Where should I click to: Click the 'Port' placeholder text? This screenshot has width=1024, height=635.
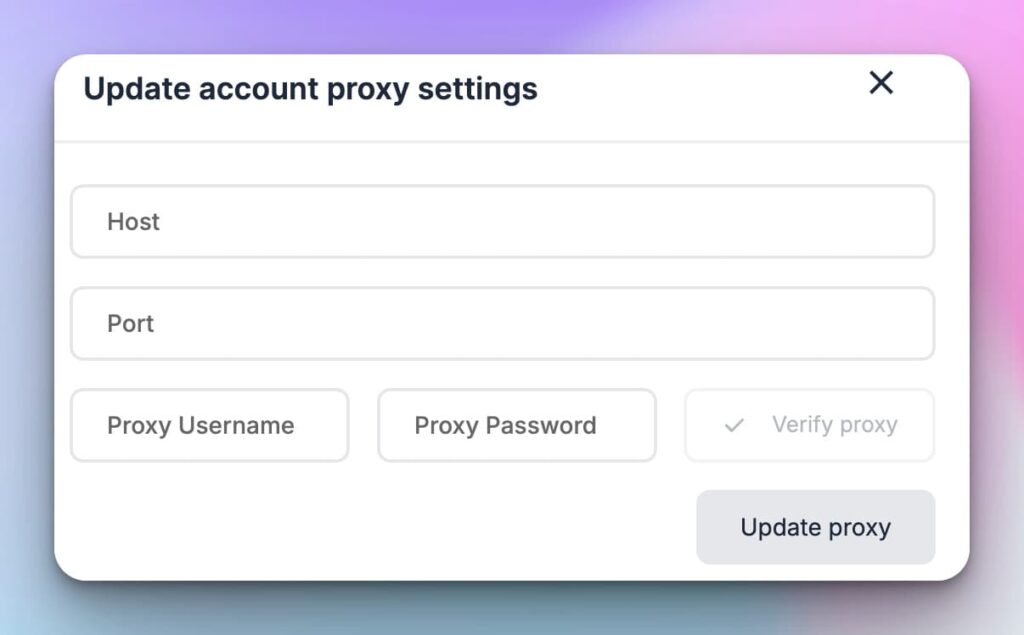tap(130, 323)
